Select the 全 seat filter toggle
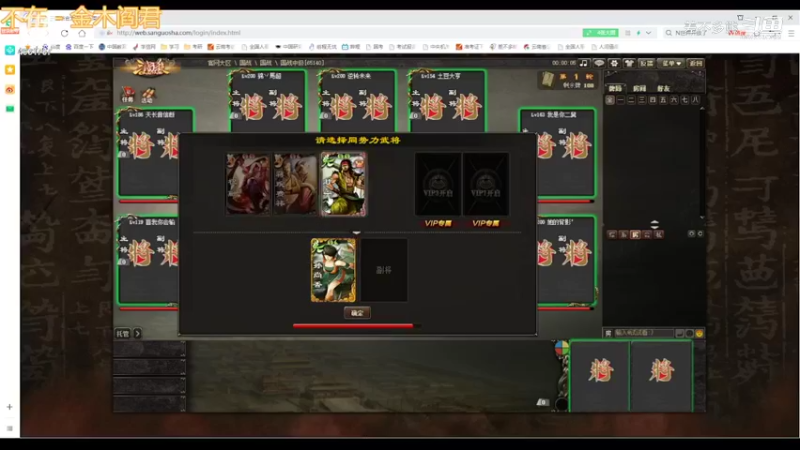Viewport: 800px width, 450px height. (x=610, y=100)
